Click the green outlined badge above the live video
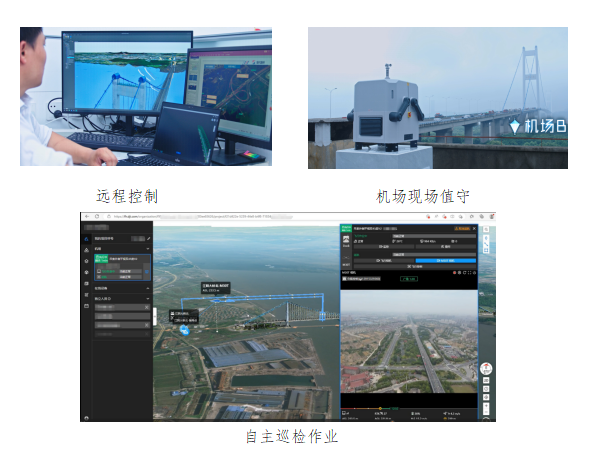Viewport: 589px width, 457px height. [x=409, y=279]
